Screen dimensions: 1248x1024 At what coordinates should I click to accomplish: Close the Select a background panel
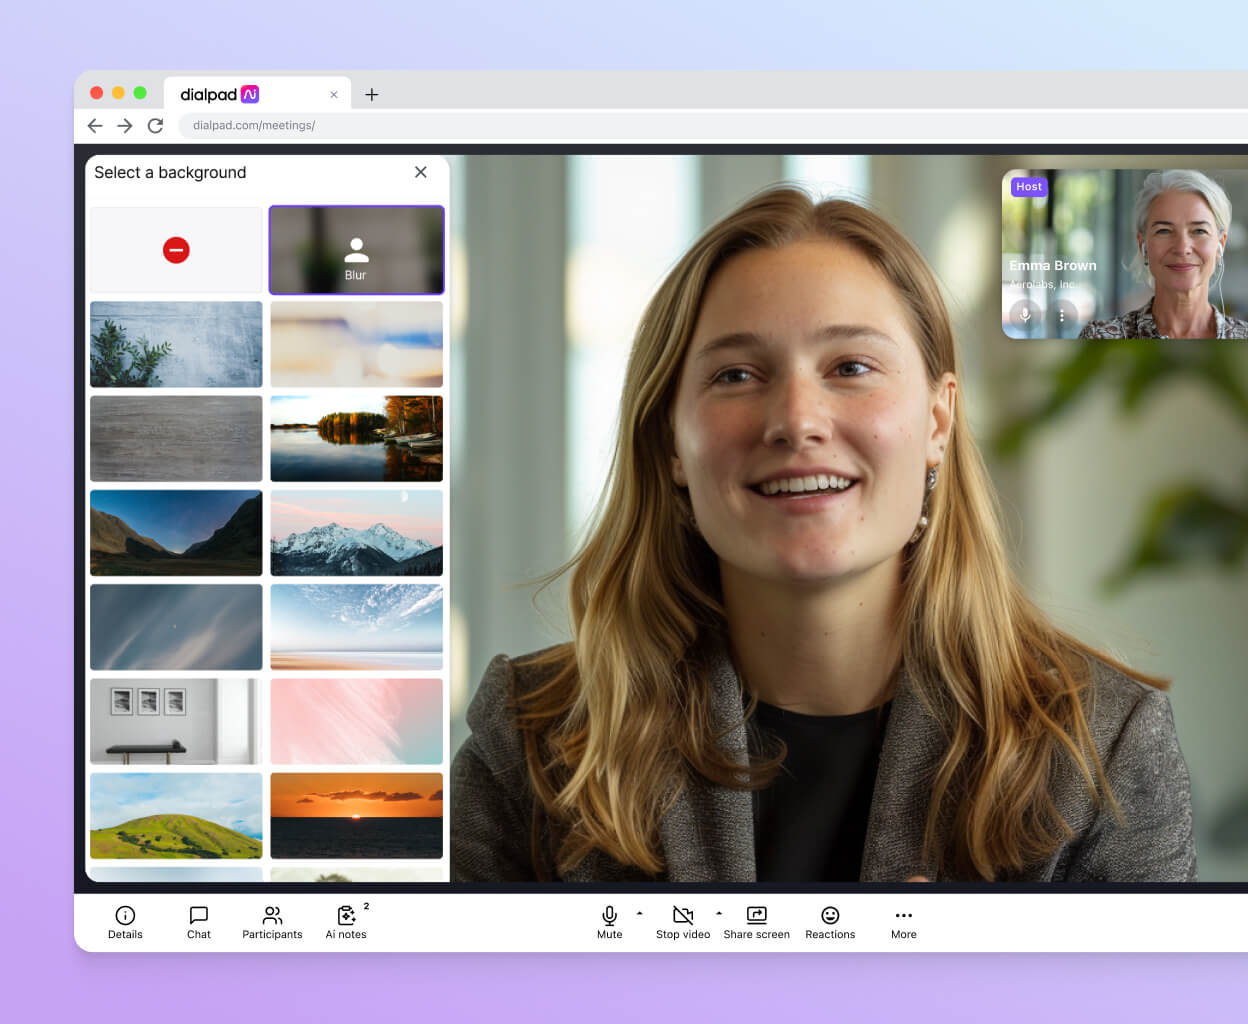[421, 172]
